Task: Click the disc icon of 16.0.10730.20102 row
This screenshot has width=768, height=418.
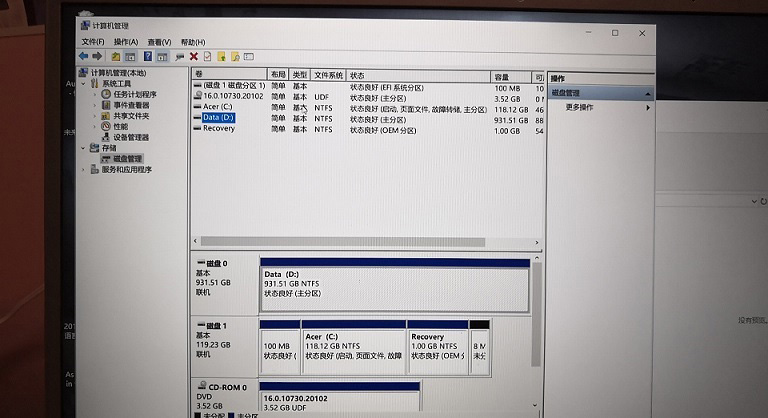Action: point(197,96)
